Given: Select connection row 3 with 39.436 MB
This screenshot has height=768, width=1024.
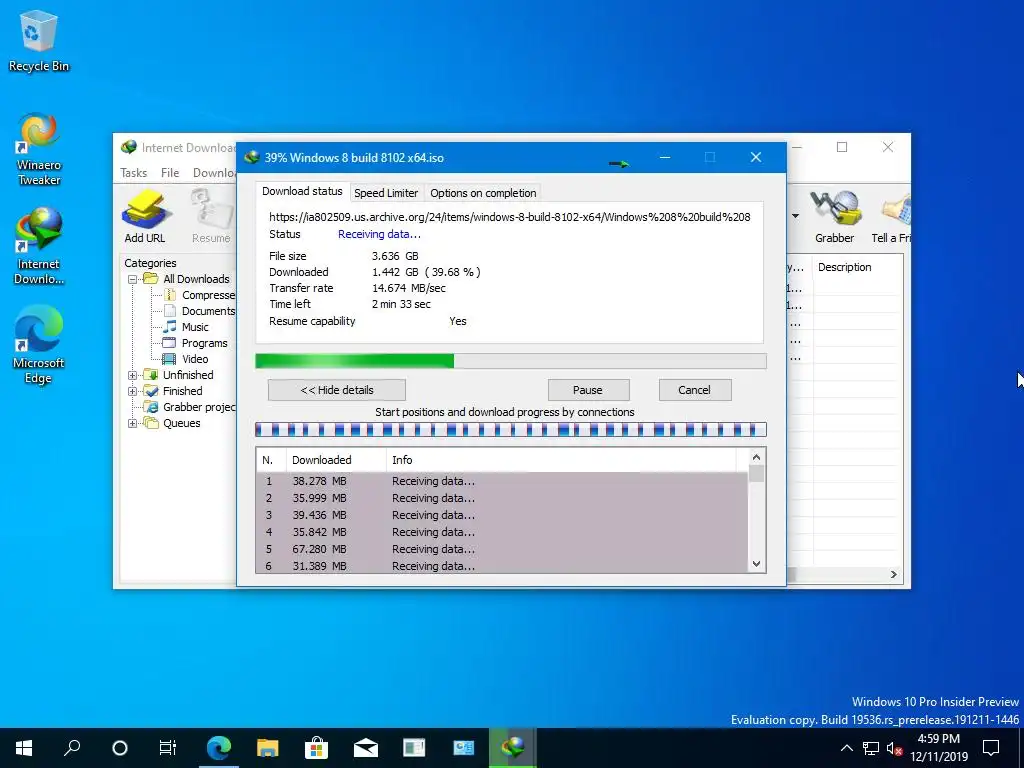Looking at the screenshot, I should click(502, 515).
